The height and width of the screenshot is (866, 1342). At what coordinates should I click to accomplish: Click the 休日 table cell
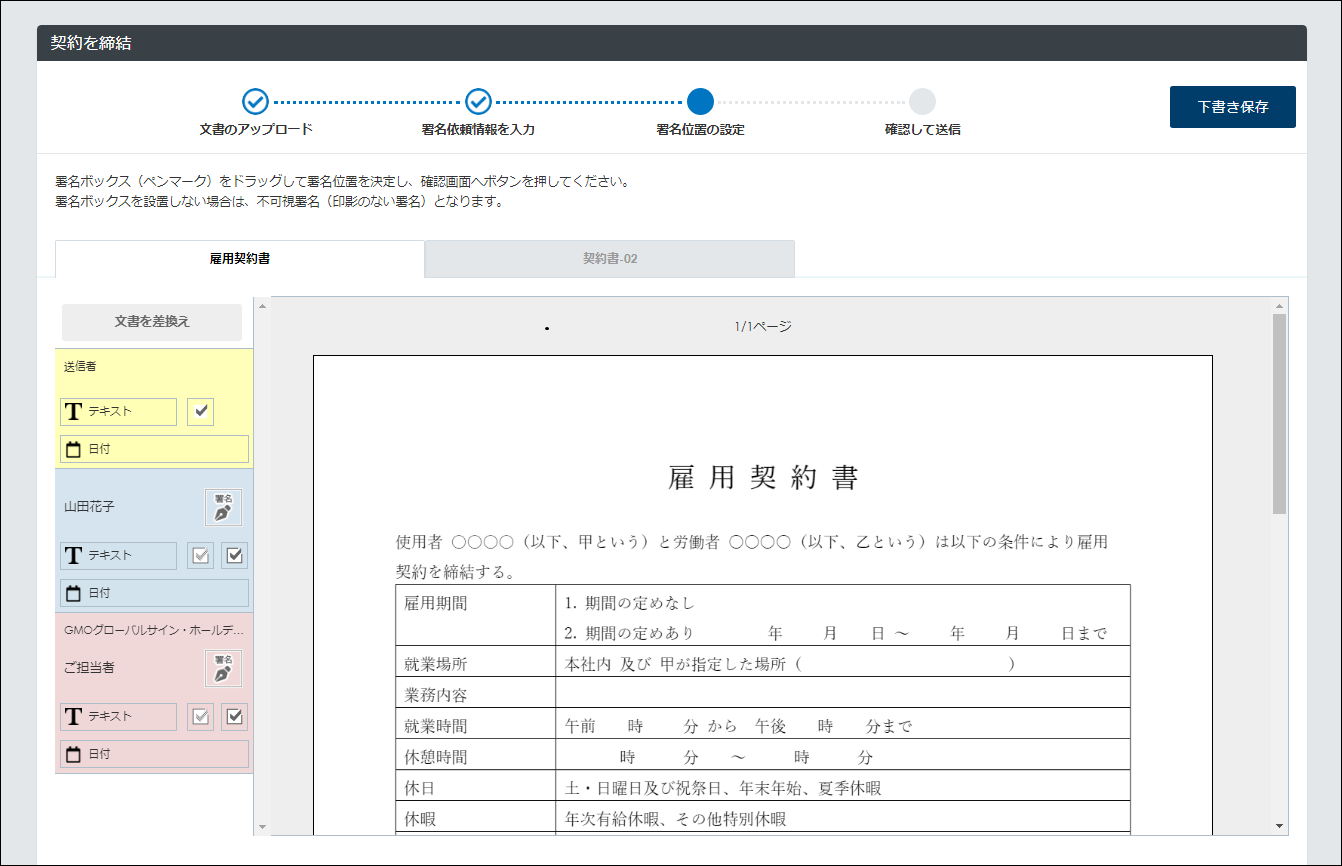click(x=476, y=786)
